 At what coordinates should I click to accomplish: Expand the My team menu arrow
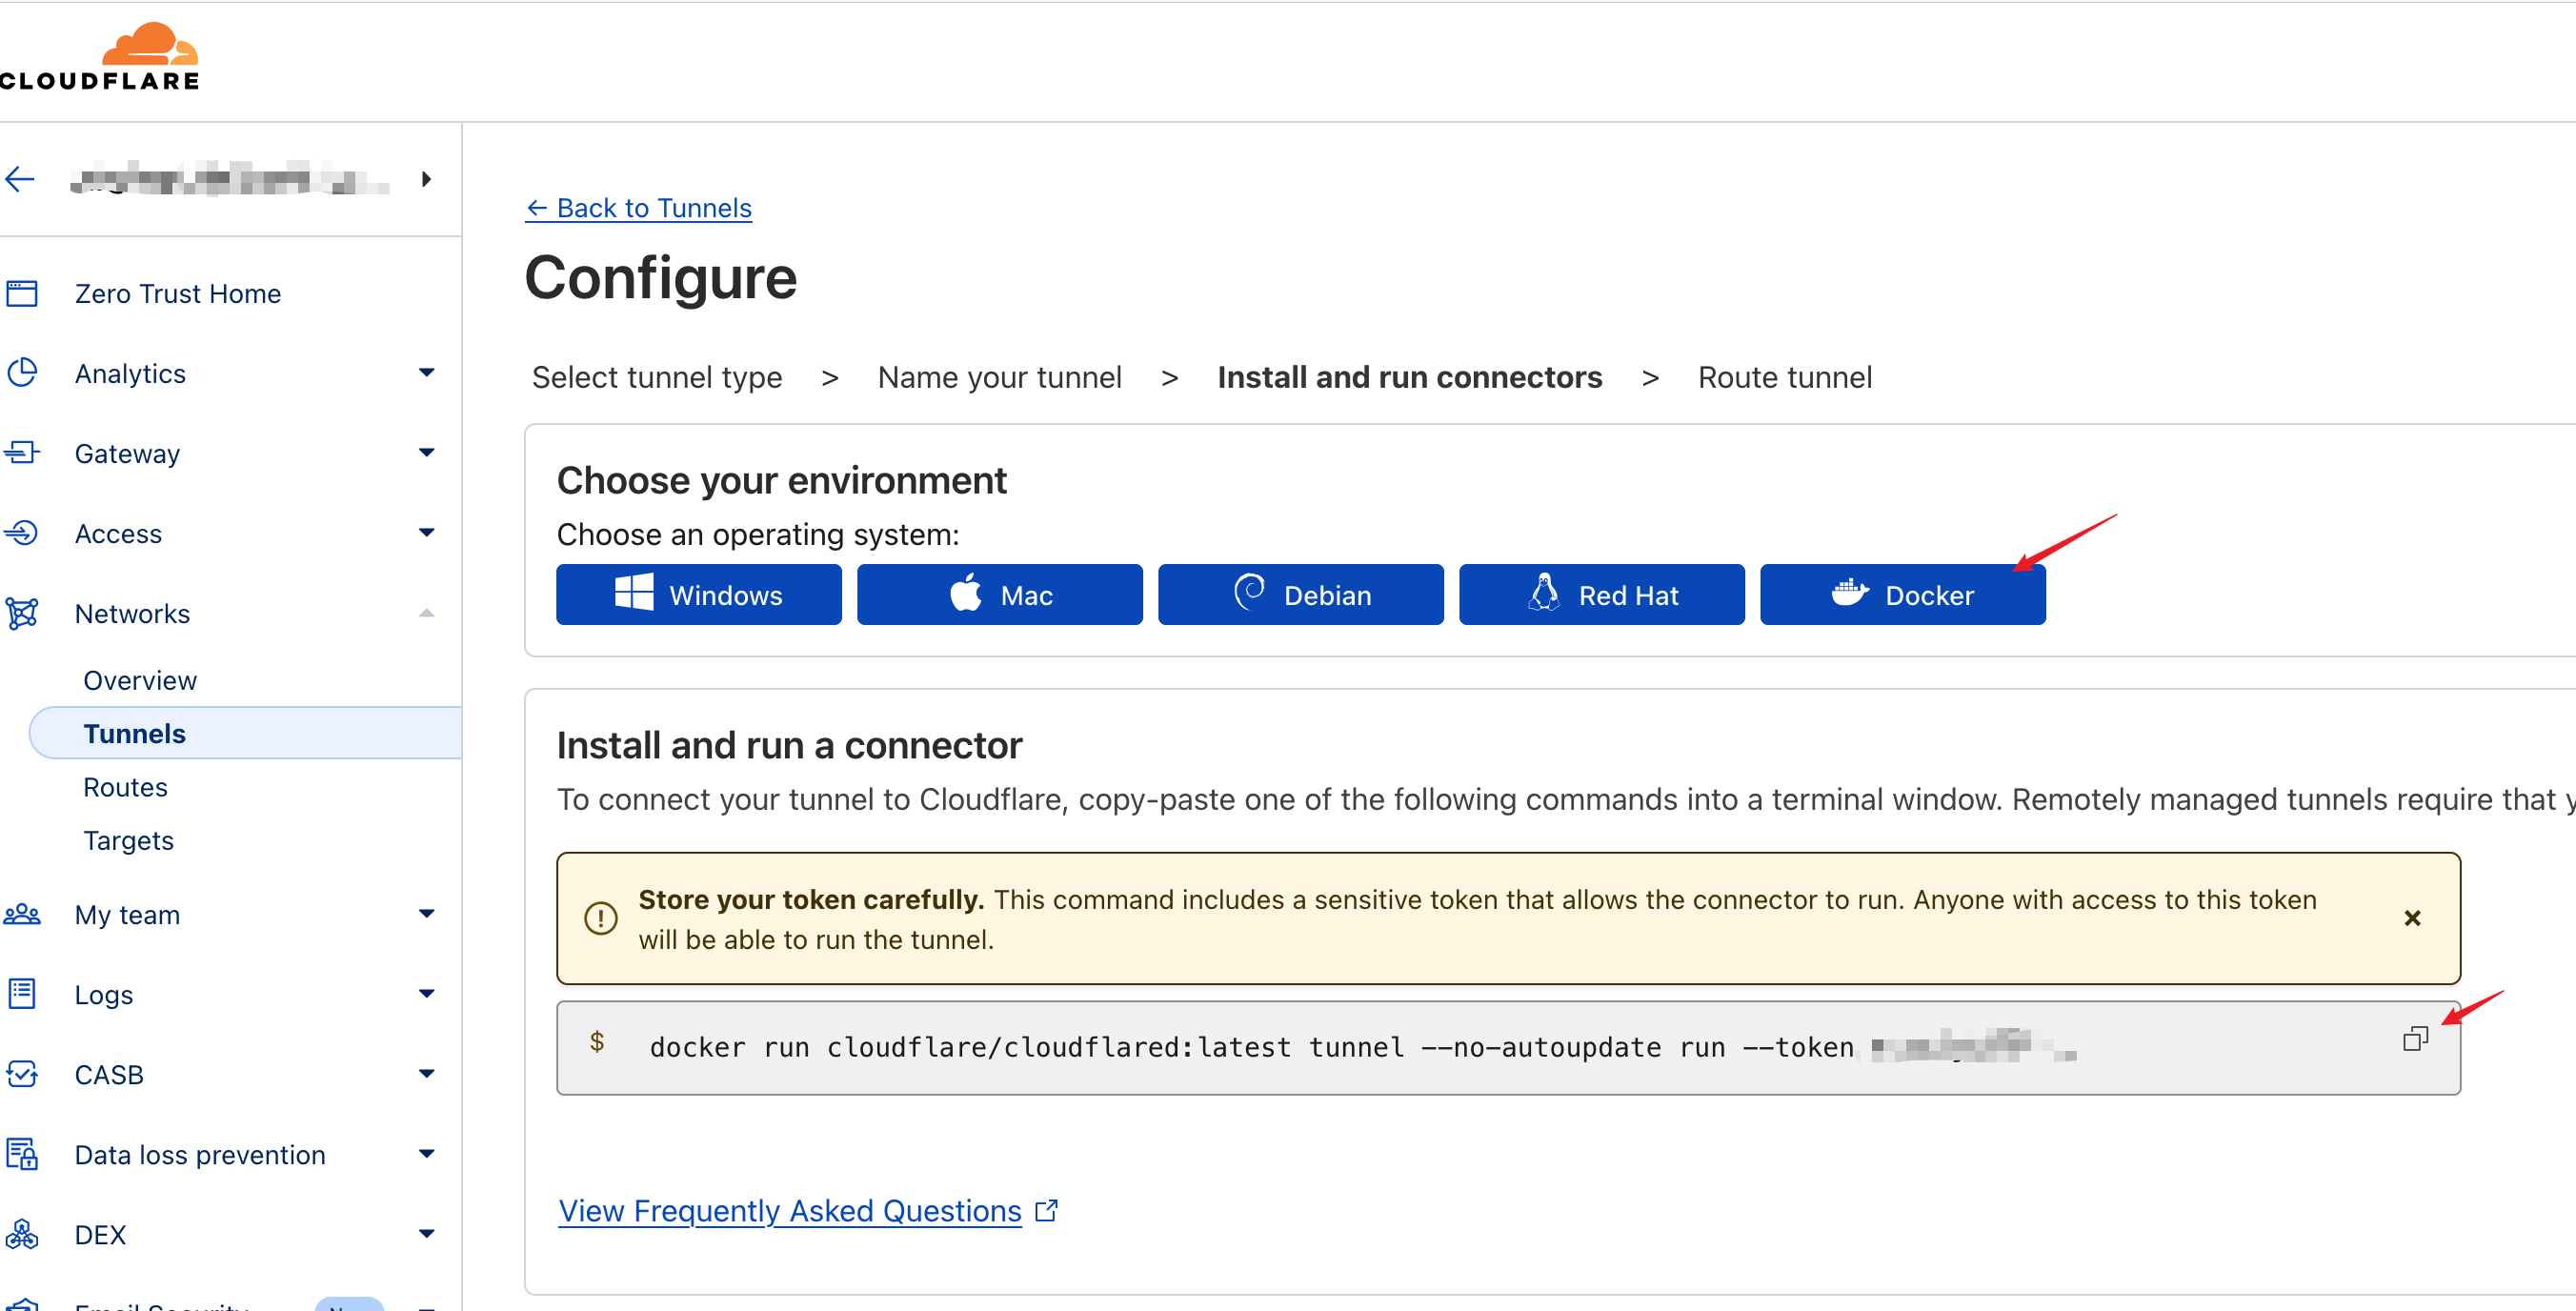coord(427,914)
